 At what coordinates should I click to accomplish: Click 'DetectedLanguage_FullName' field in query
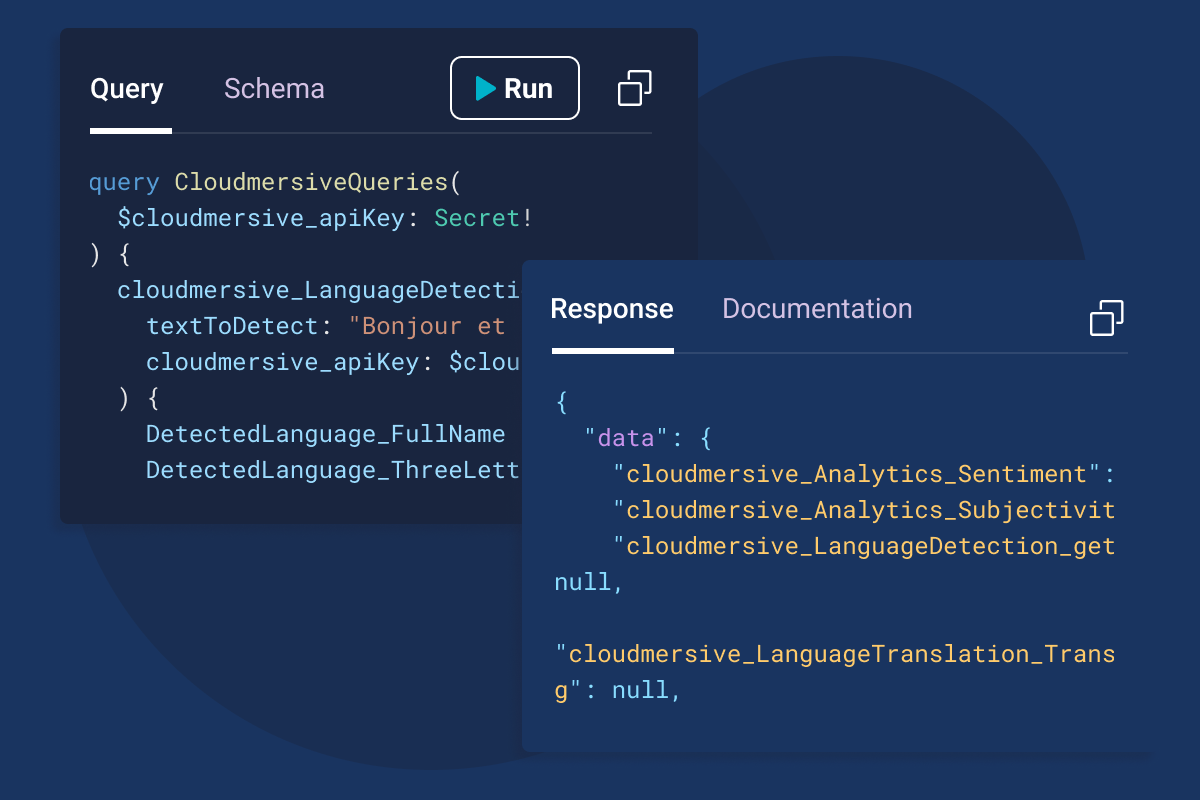point(326,434)
